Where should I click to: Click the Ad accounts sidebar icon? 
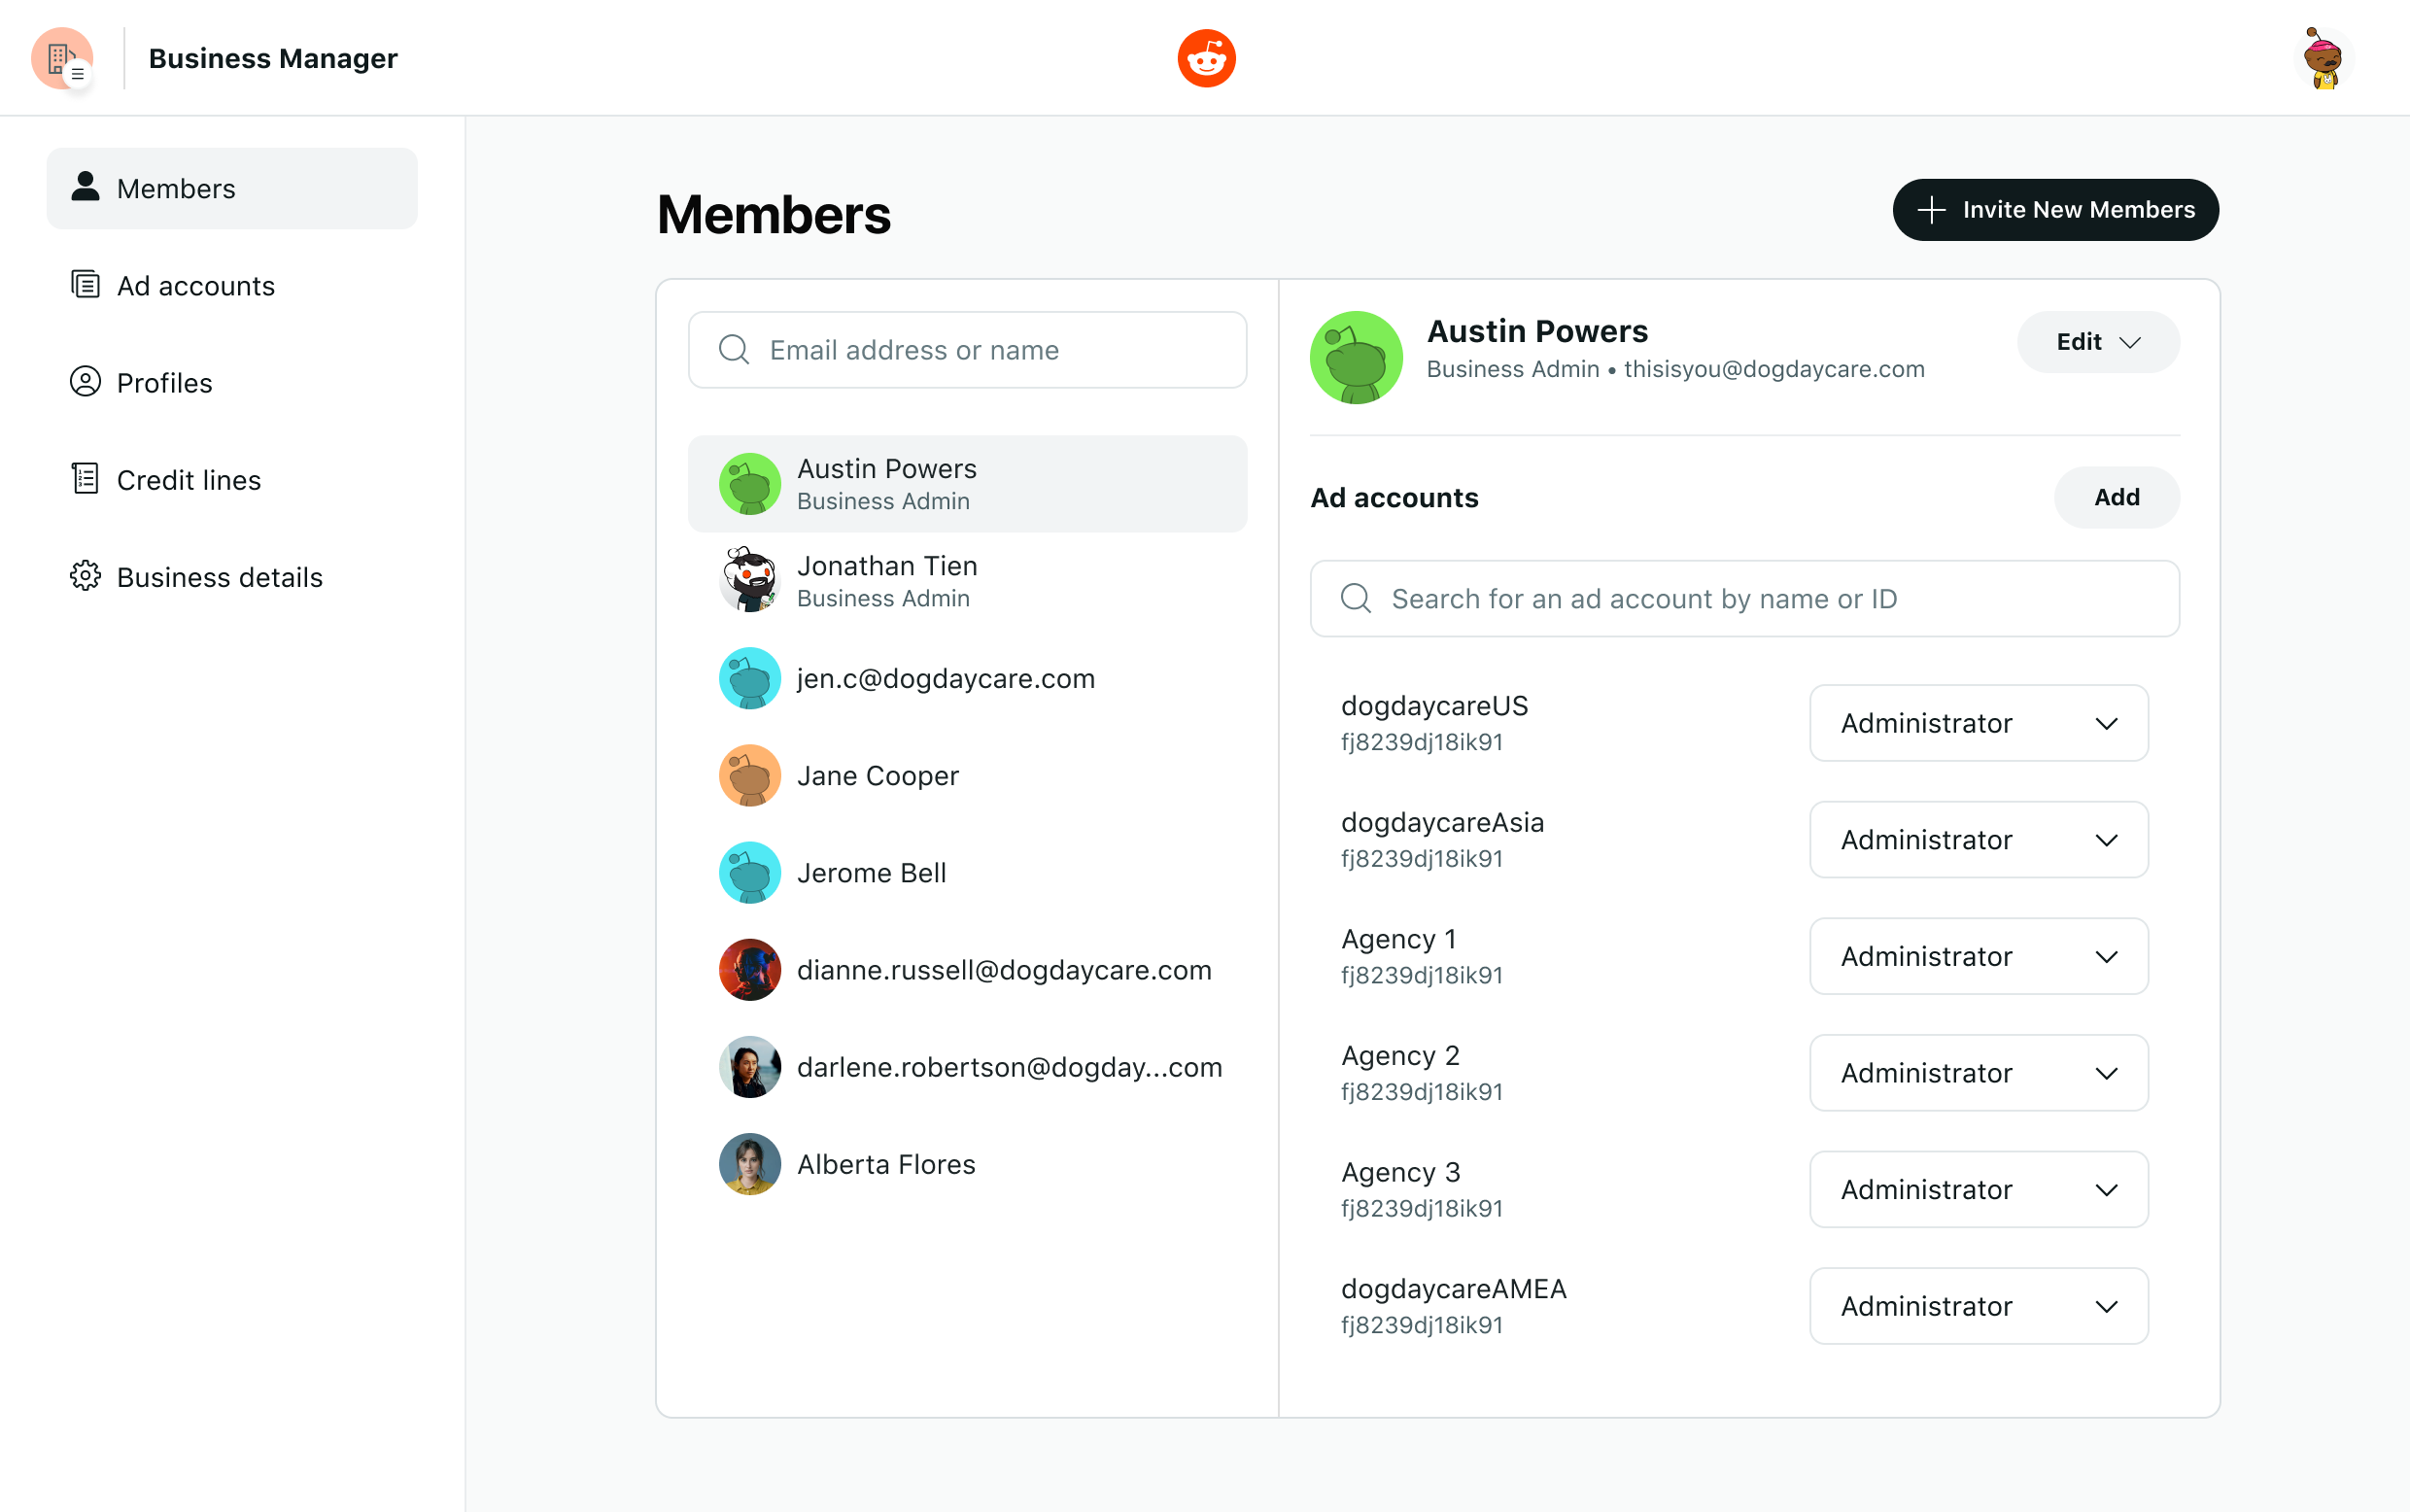[86, 285]
